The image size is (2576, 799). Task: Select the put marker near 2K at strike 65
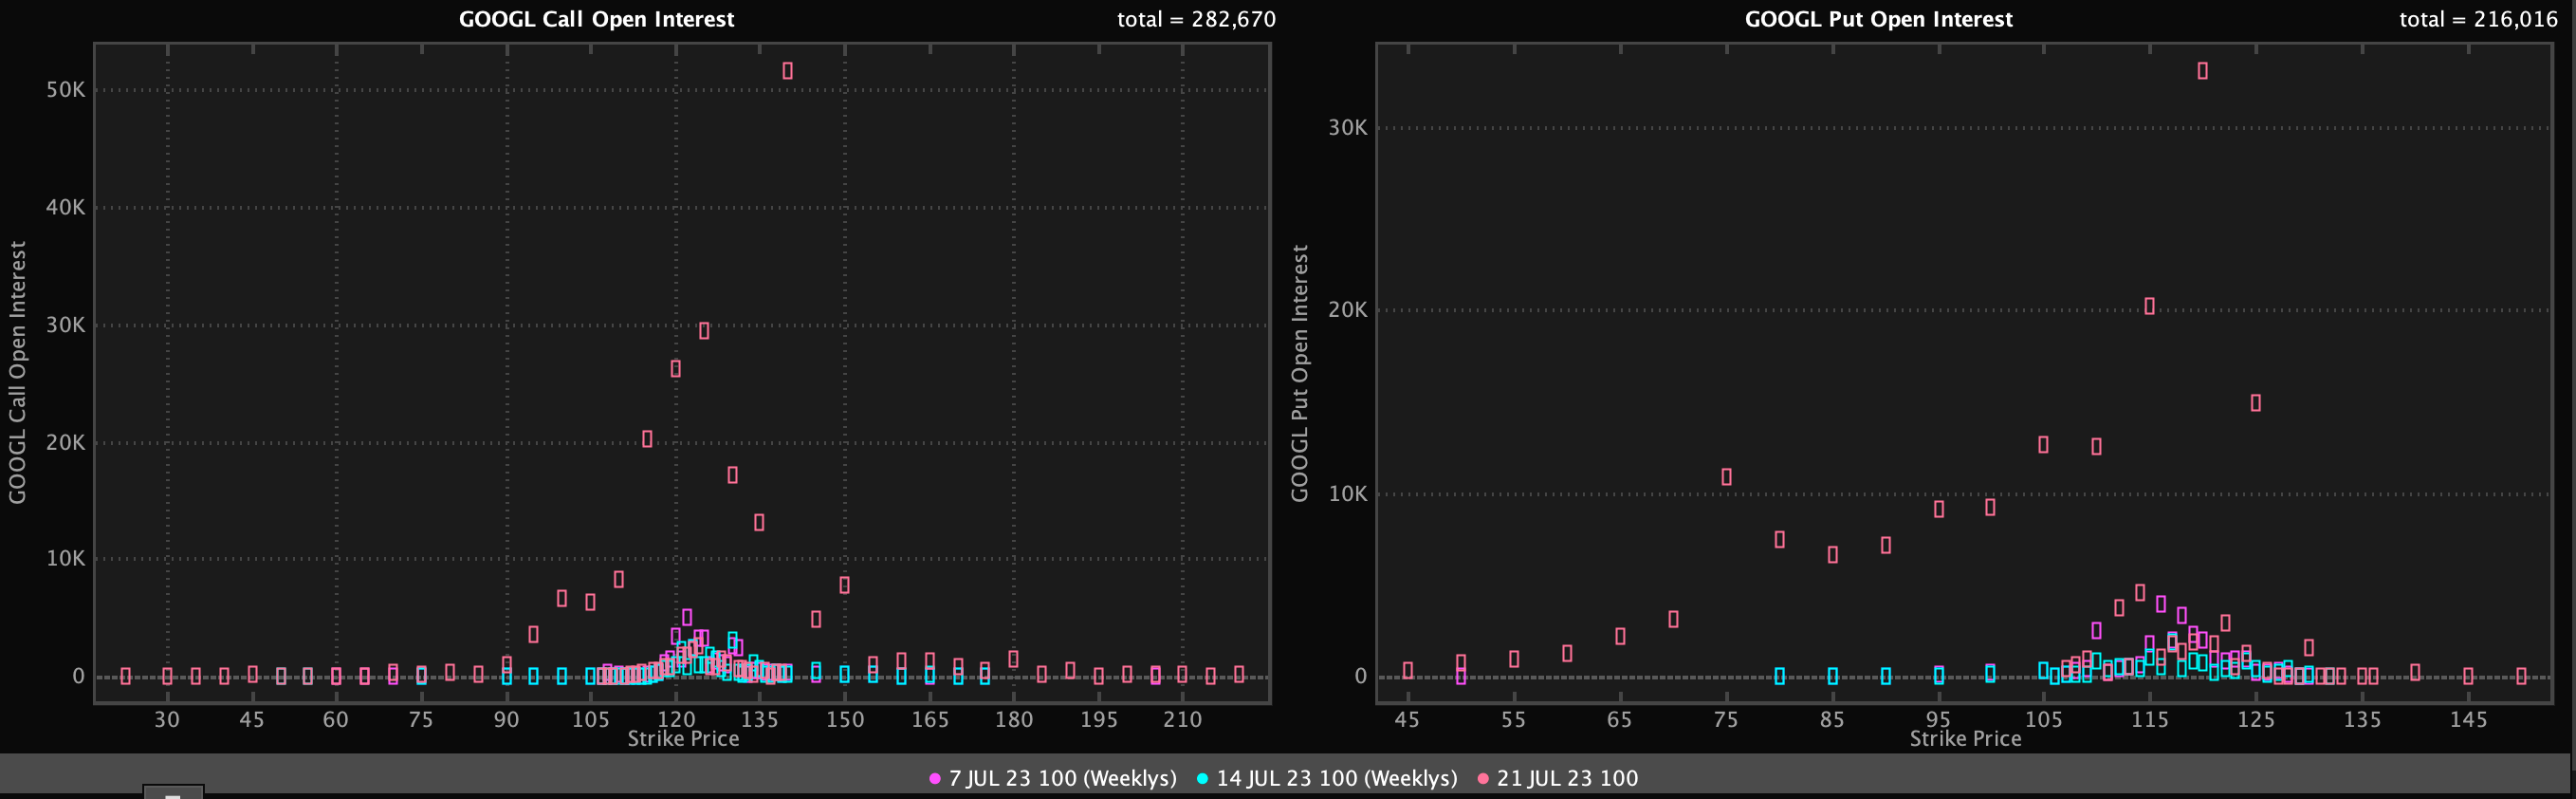tap(1620, 637)
